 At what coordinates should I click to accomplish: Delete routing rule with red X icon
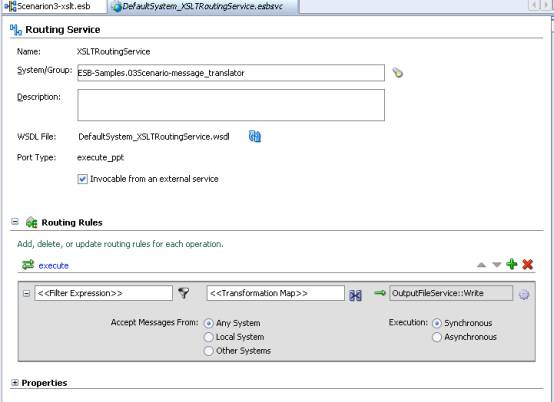pos(528,264)
